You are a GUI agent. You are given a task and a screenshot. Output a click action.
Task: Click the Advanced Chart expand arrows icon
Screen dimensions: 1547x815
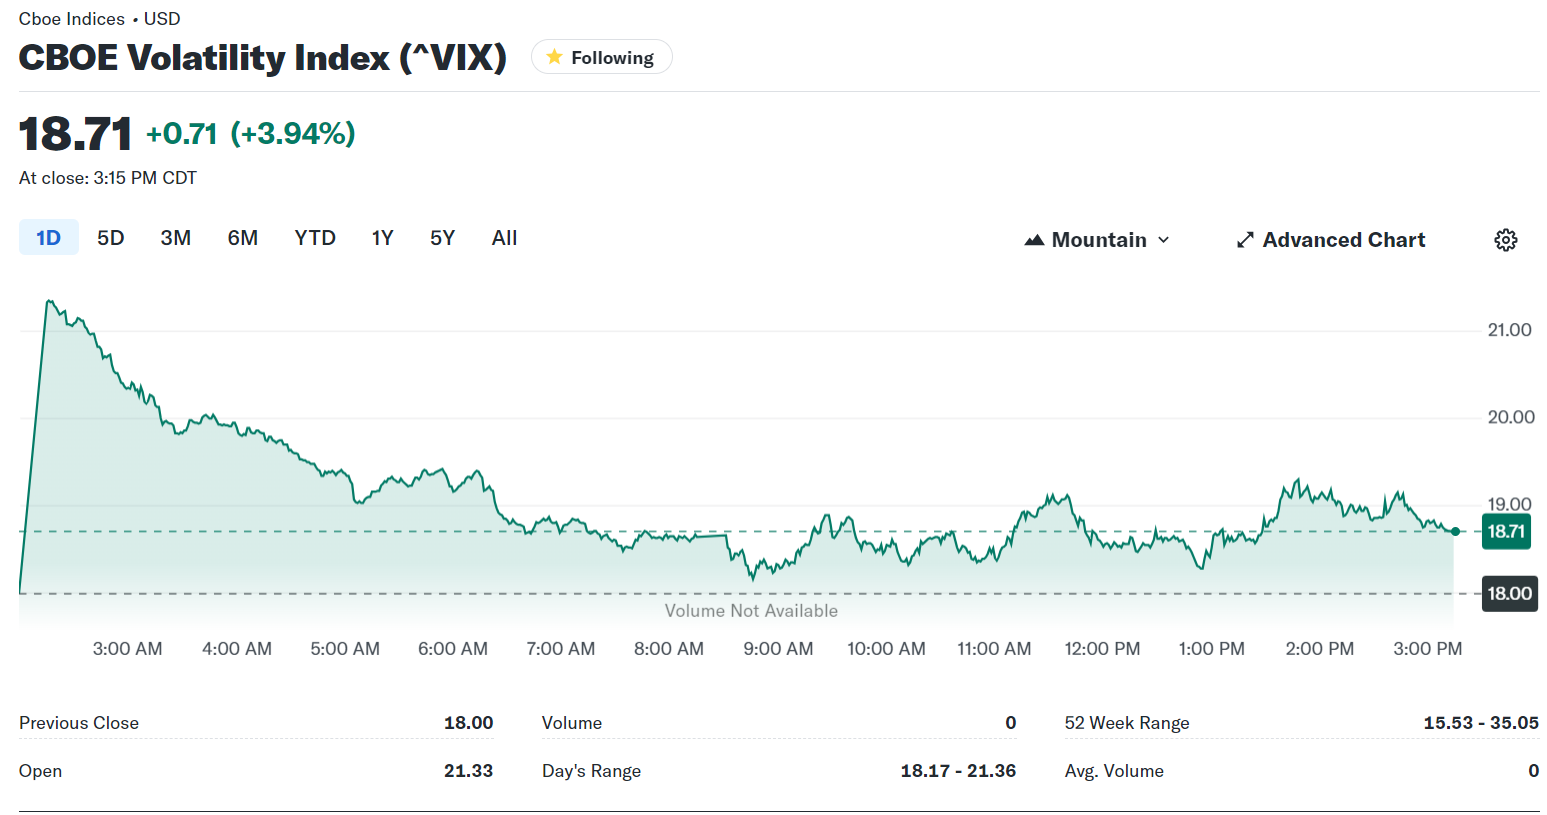1245,240
